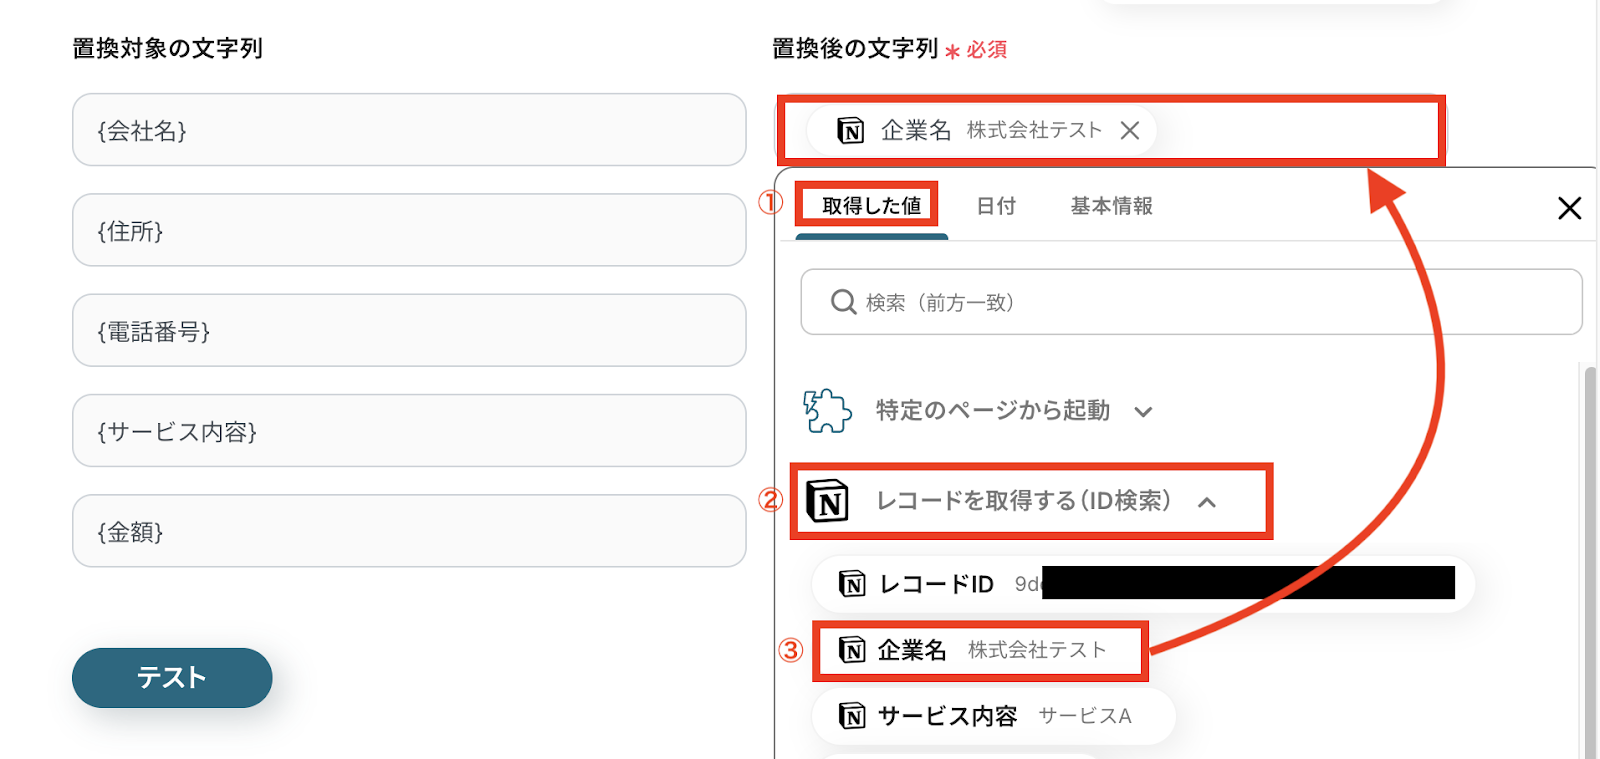Close the value picker panel
This screenshot has height=759, width=1600.
pos(1569,208)
